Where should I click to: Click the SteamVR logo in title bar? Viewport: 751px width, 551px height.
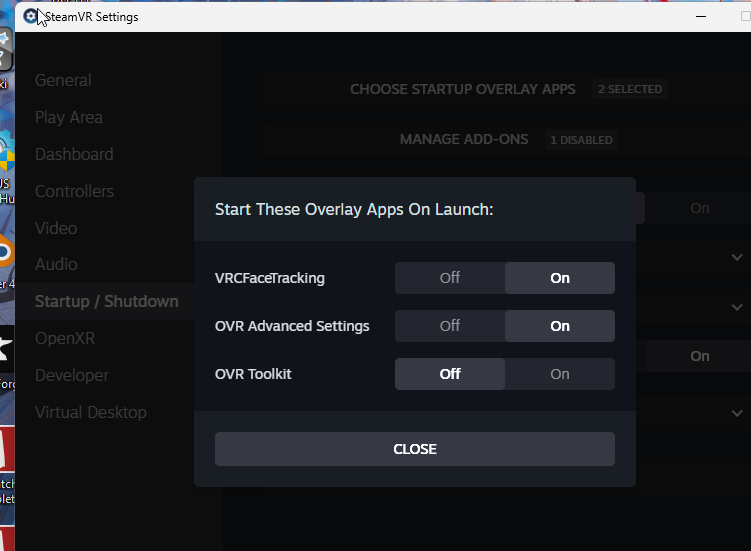[31, 16]
